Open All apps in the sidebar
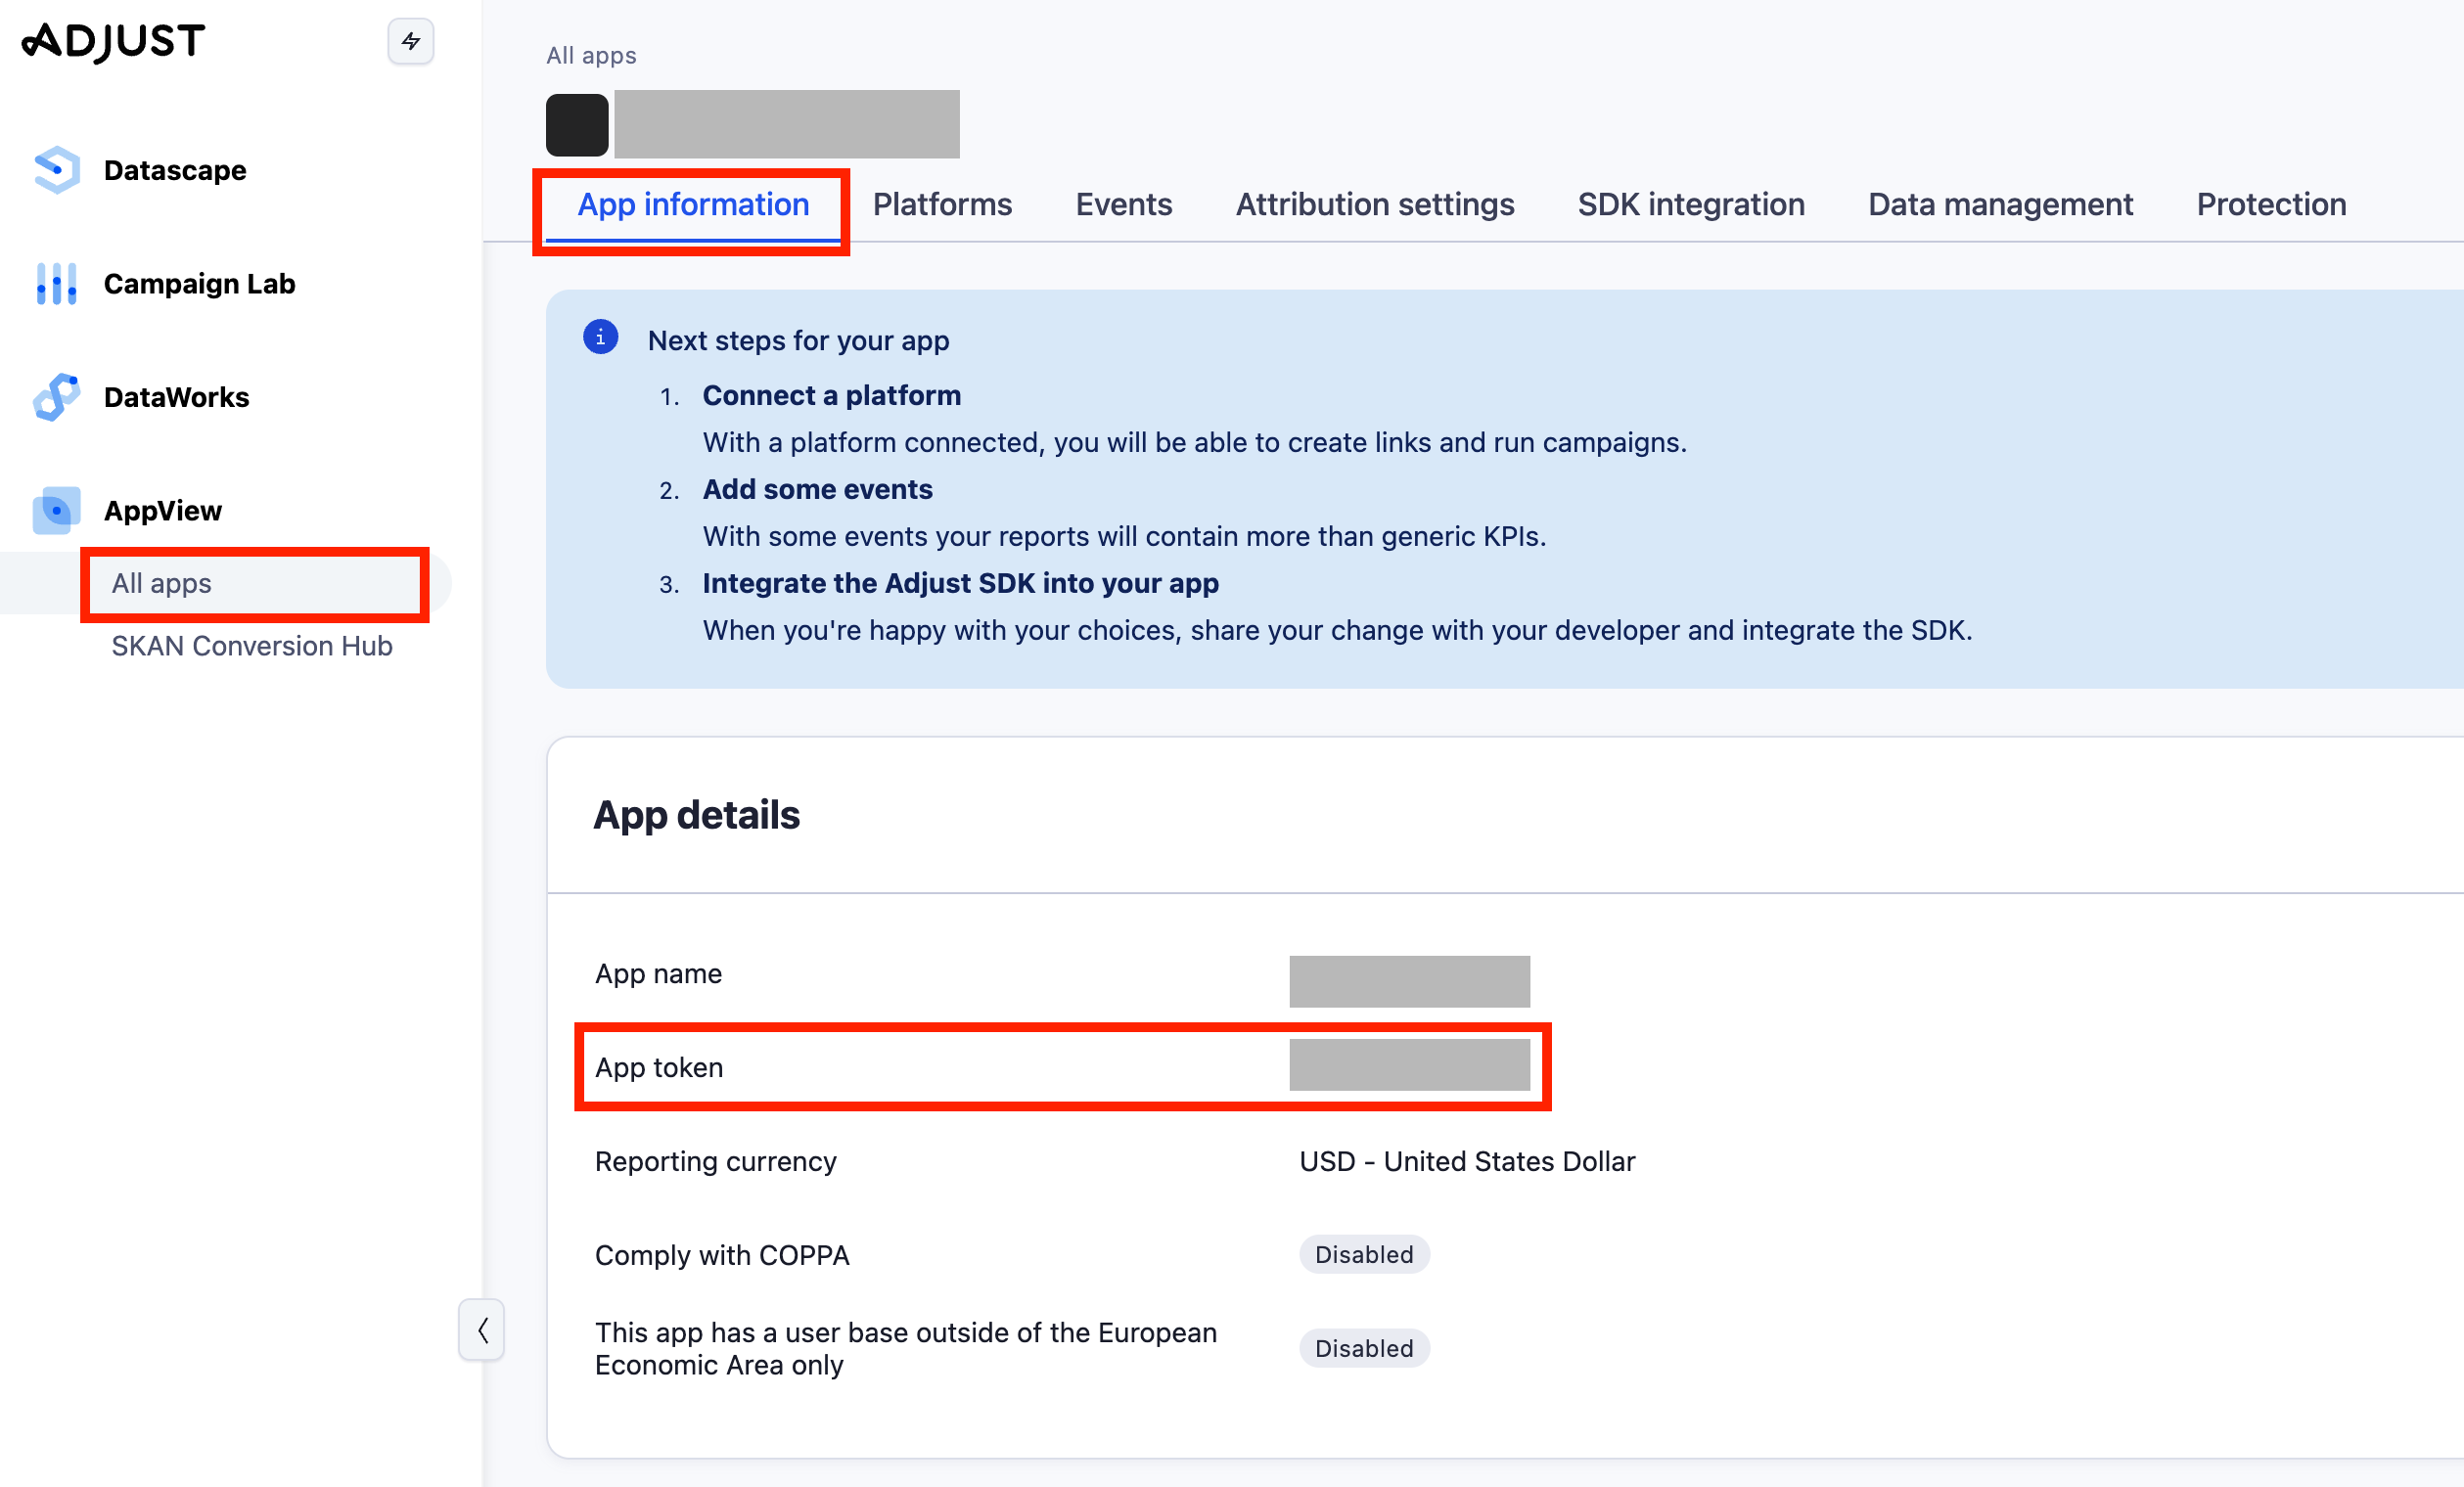This screenshot has height=1487, width=2464. coord(162,584)
